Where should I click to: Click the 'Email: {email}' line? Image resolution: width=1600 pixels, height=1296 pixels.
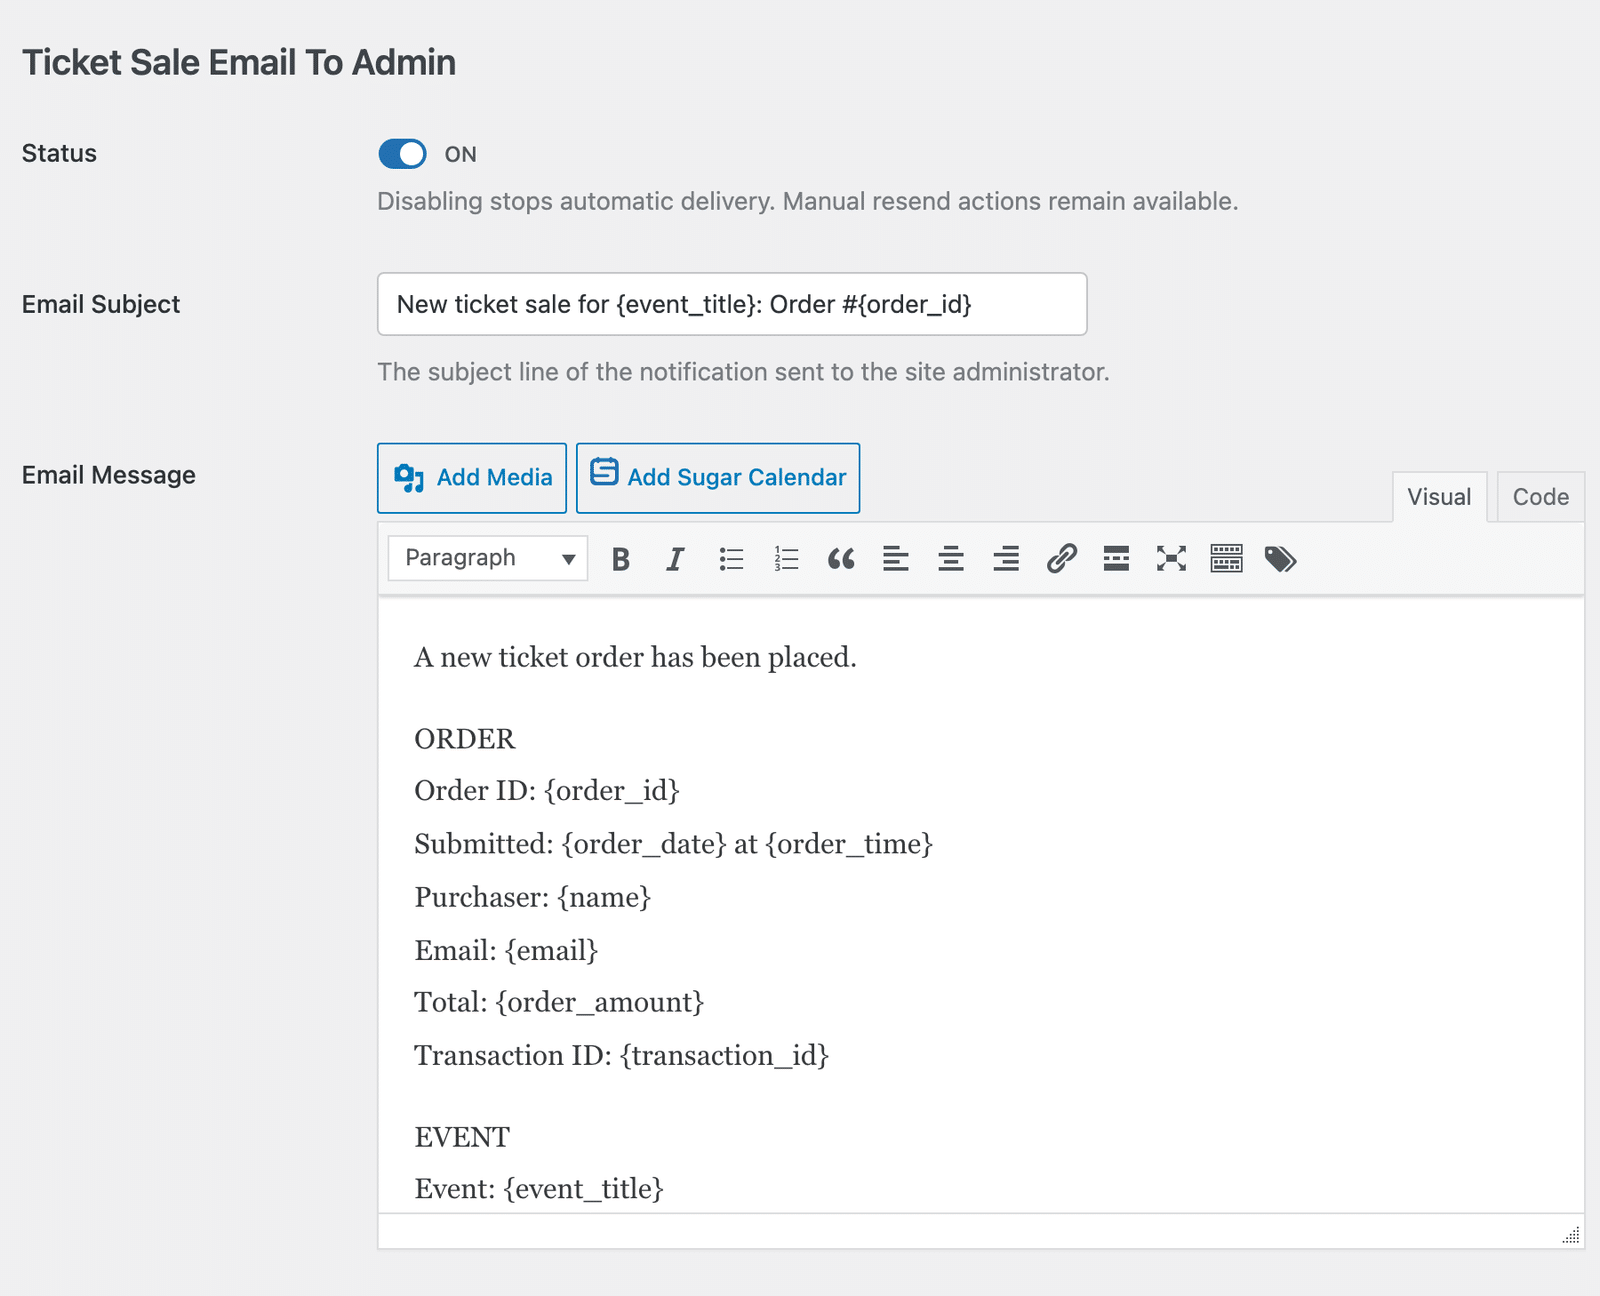click(x=506, y=950)
